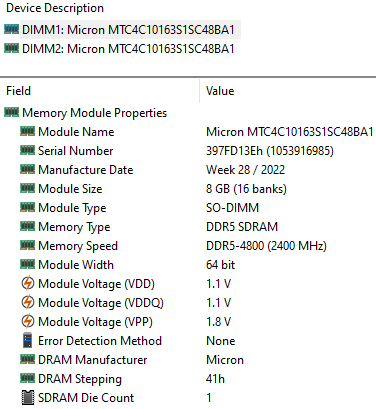Click the value 1.8 V

tap(218, 322)
